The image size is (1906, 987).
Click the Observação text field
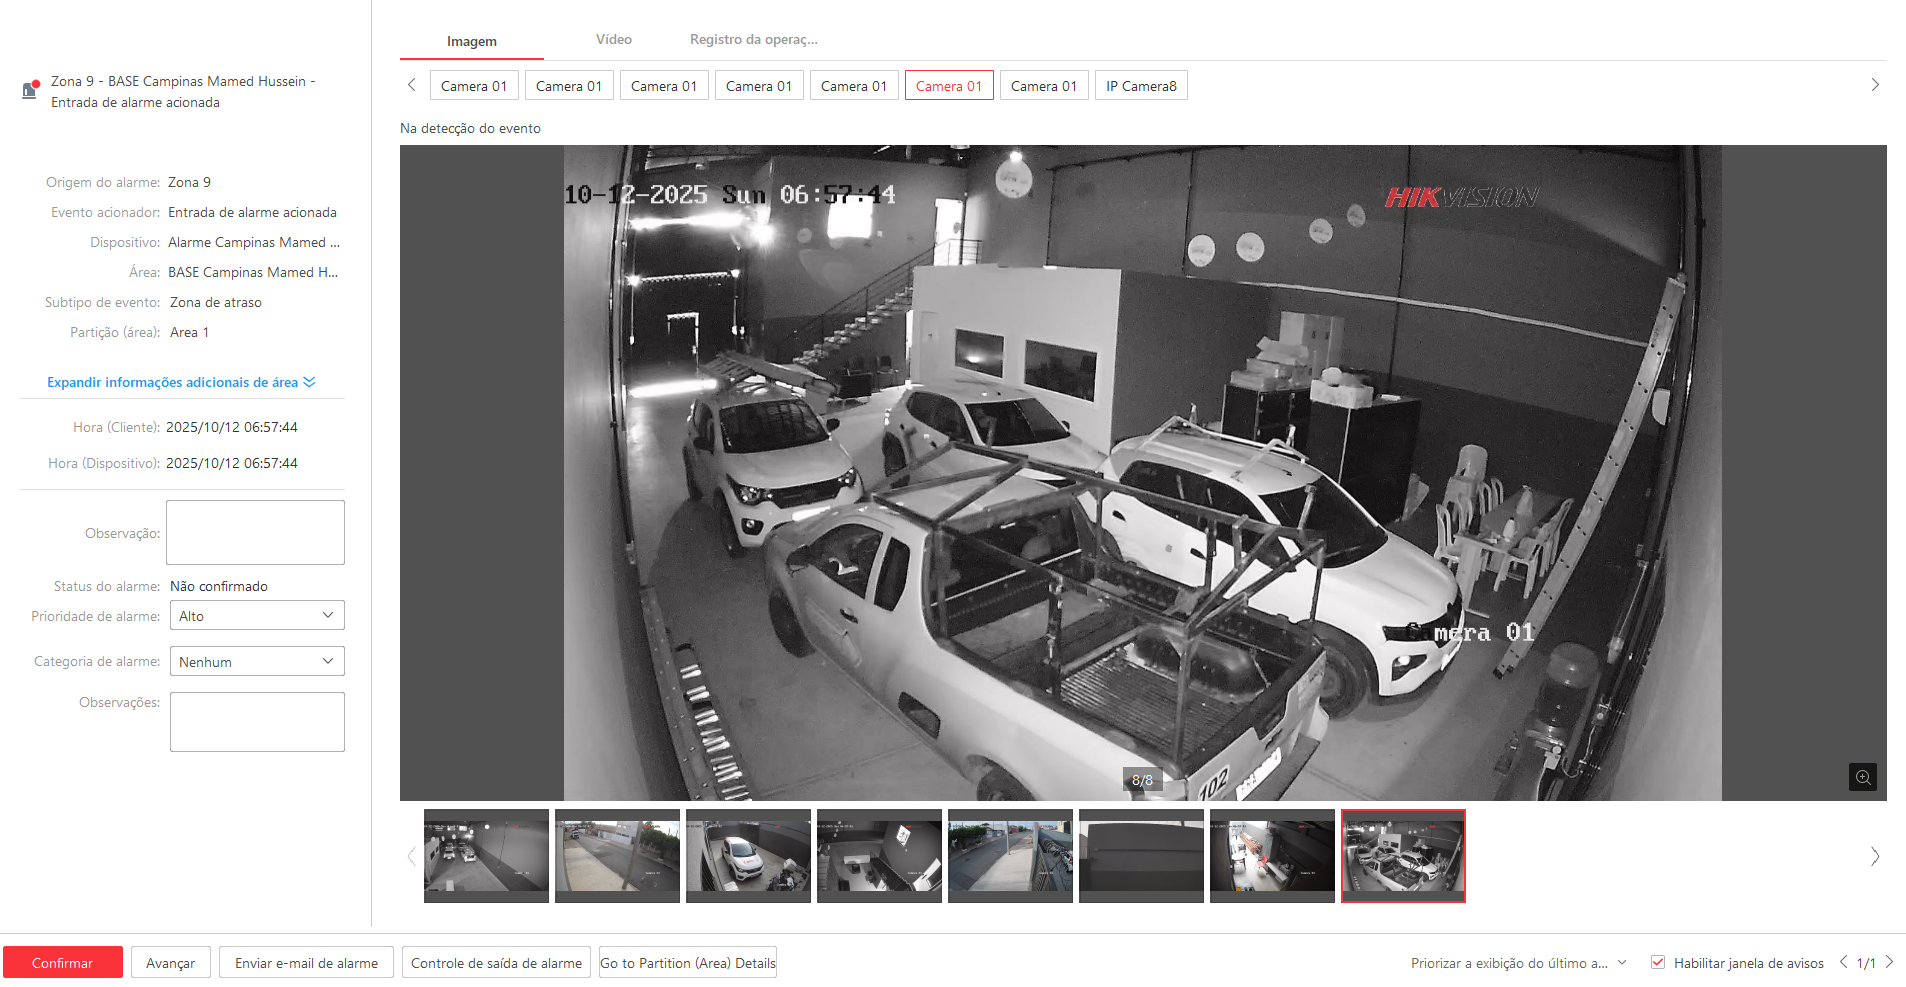click(255, 532)
